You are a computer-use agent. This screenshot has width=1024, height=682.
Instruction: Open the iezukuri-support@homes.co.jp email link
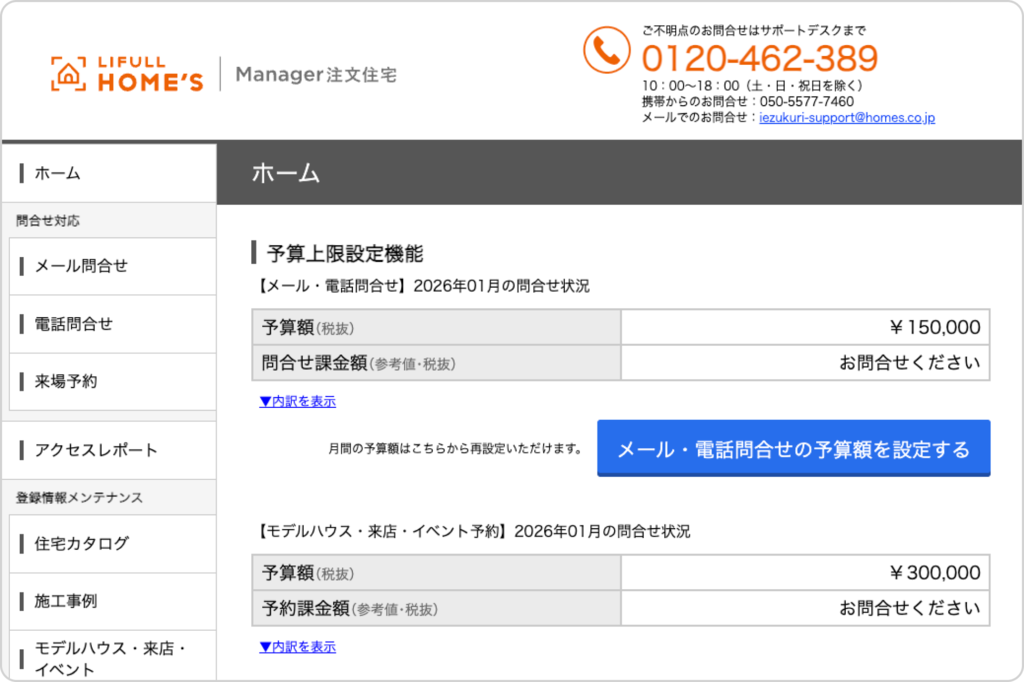click(x=847, y=118)
